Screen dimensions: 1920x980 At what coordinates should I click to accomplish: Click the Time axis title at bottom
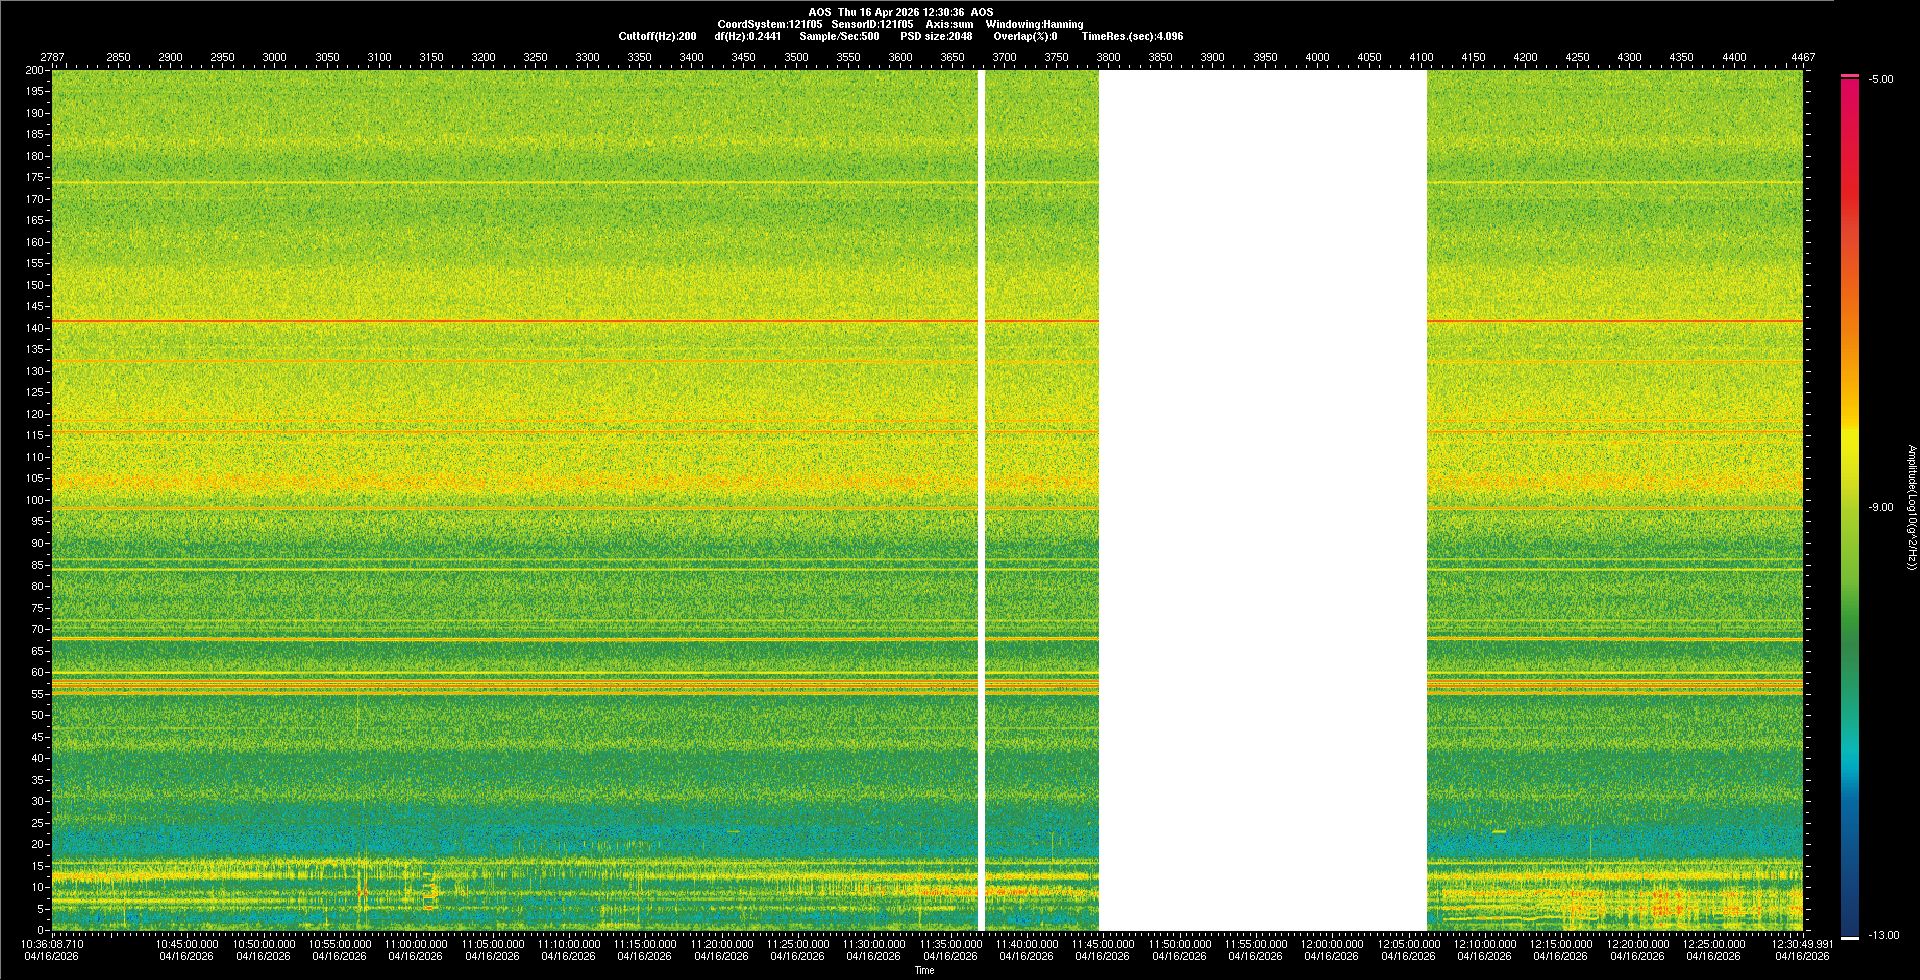(924, 970)
